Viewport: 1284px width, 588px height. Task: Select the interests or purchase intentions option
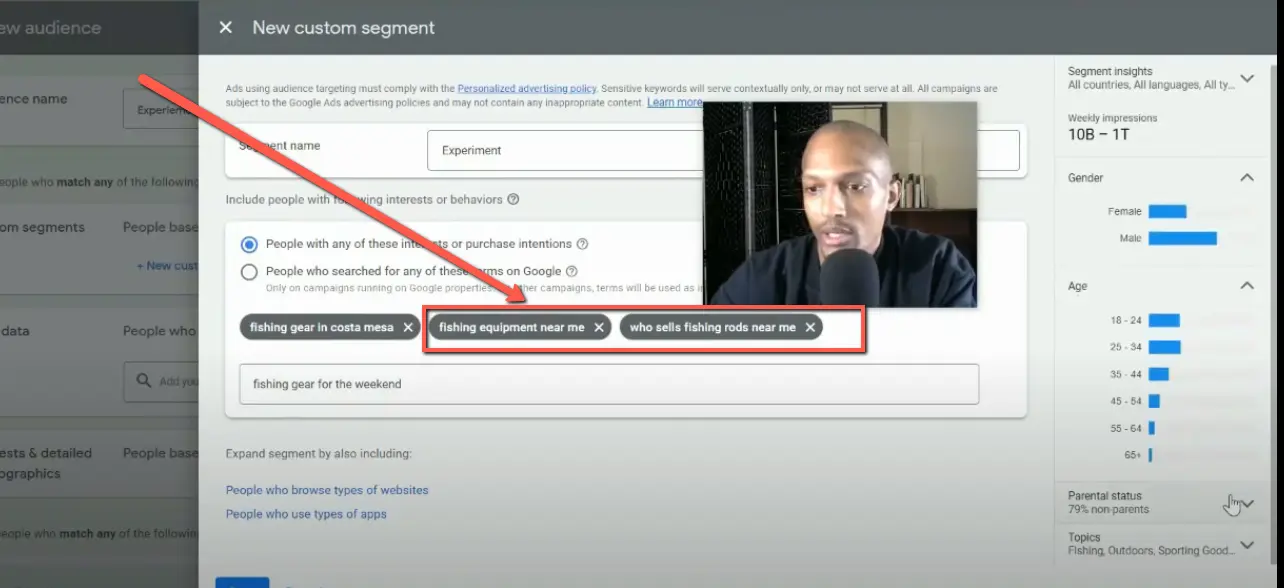(248, 243)
